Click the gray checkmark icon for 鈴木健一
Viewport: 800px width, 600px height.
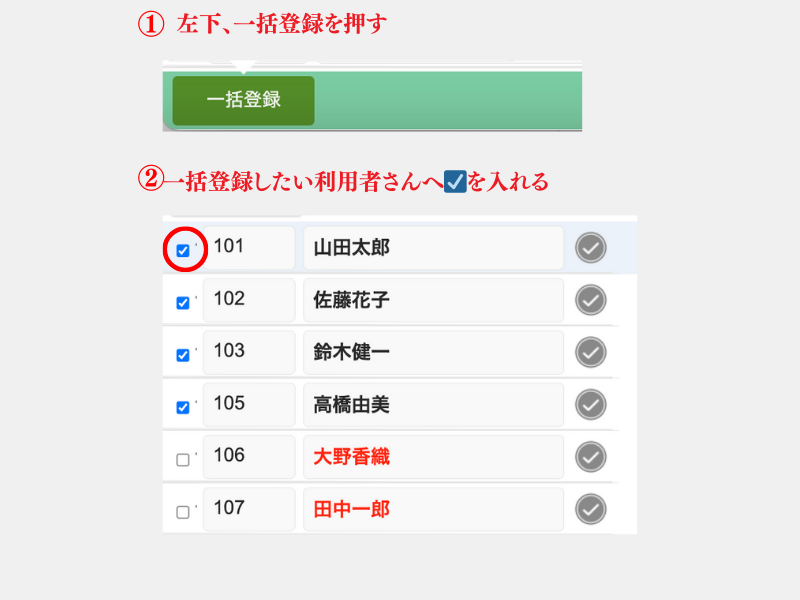[591, 352]
